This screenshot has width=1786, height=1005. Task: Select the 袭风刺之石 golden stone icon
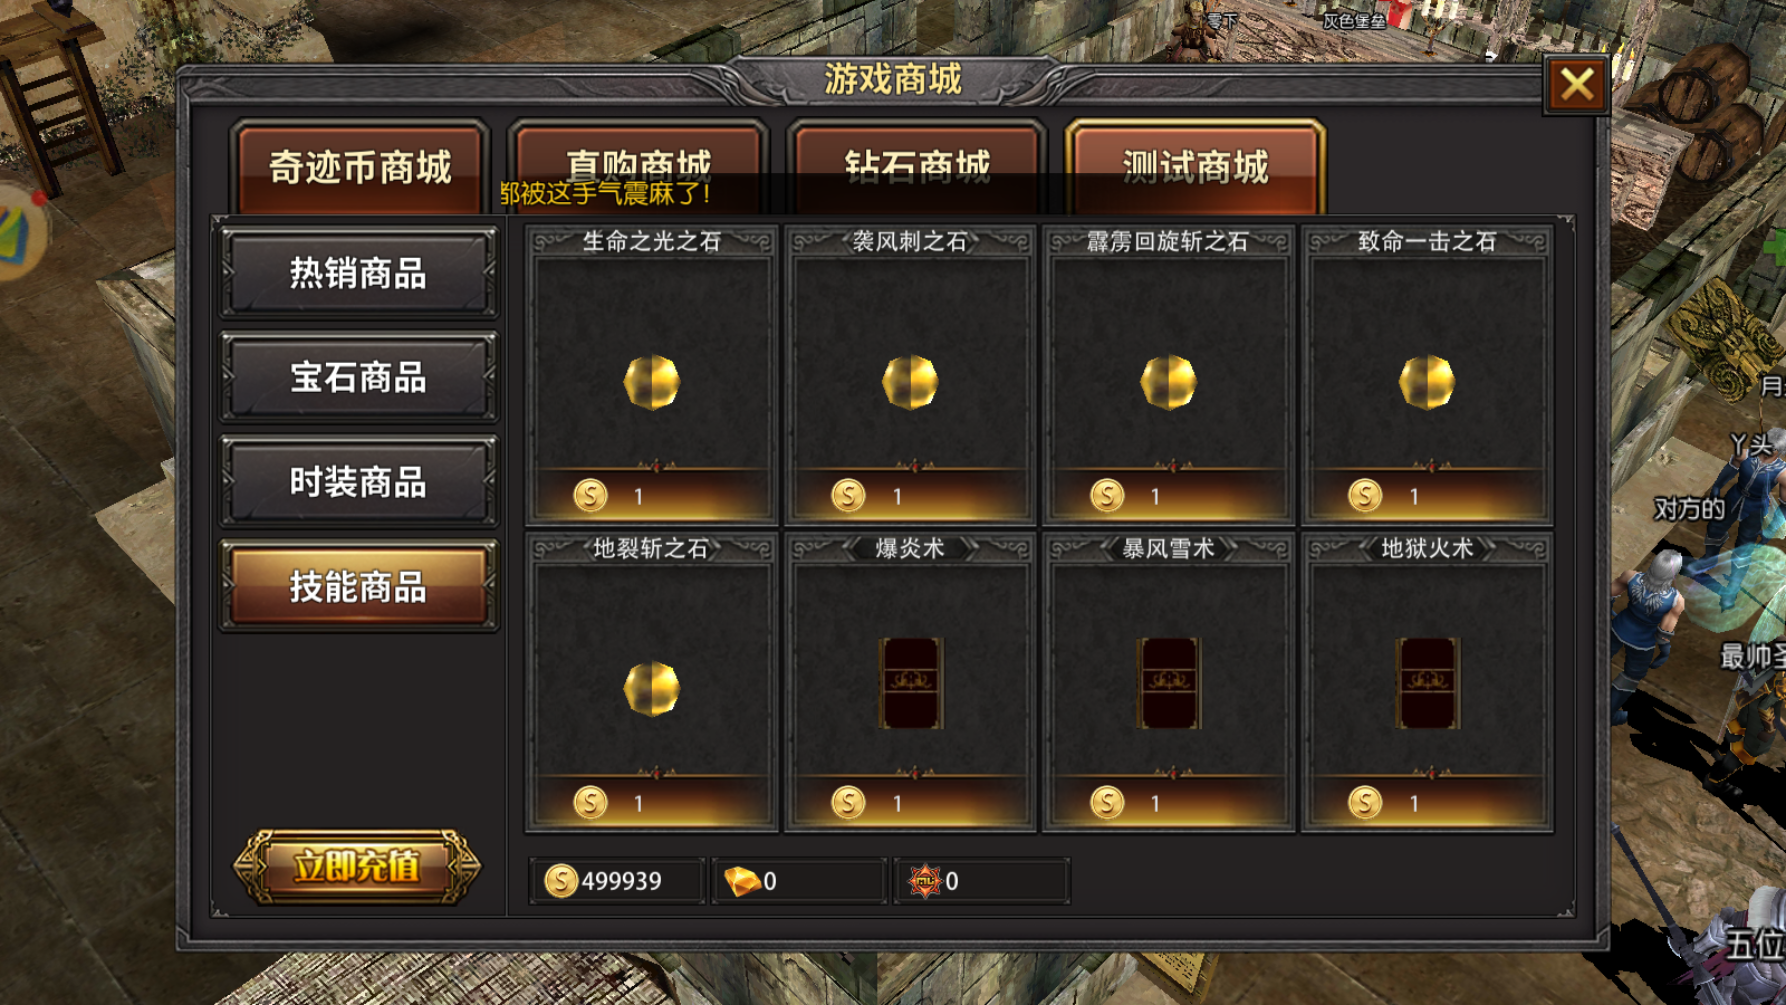pos(910,382)
